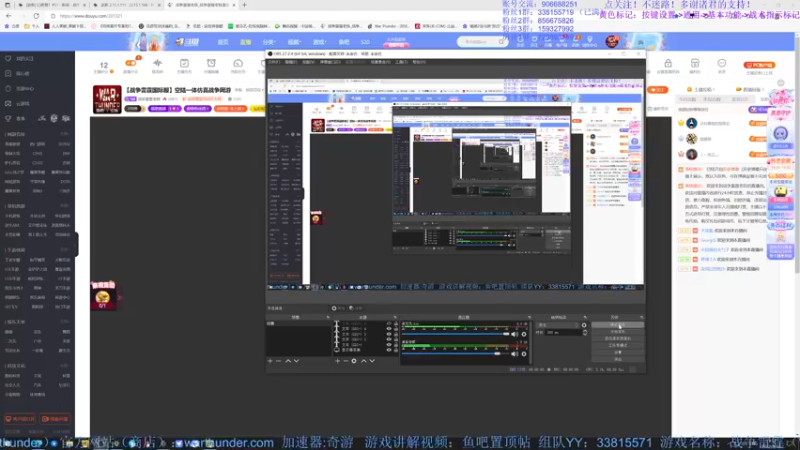Move scene up in OBS Scenes panel
Image resolution: width=800 pixels, height=450 pixels.
[x=288, y=361]
